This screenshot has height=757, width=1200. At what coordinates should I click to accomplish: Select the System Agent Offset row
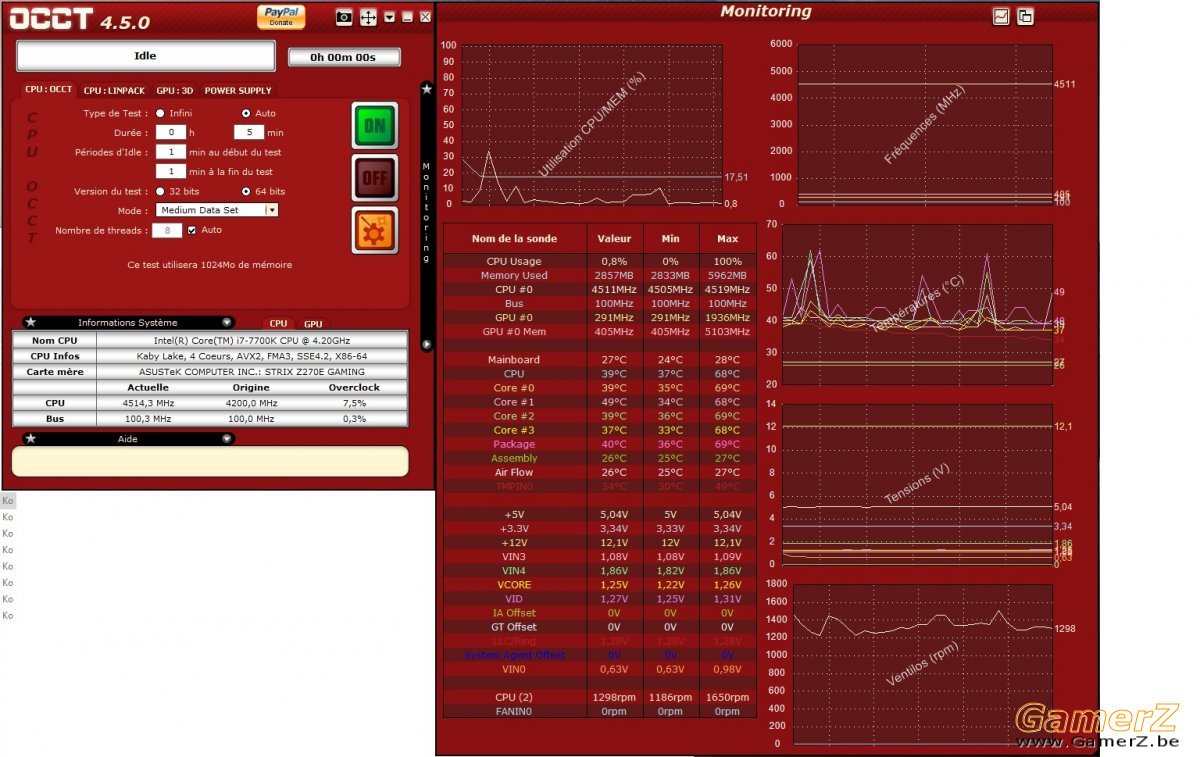tap(600, 655)
